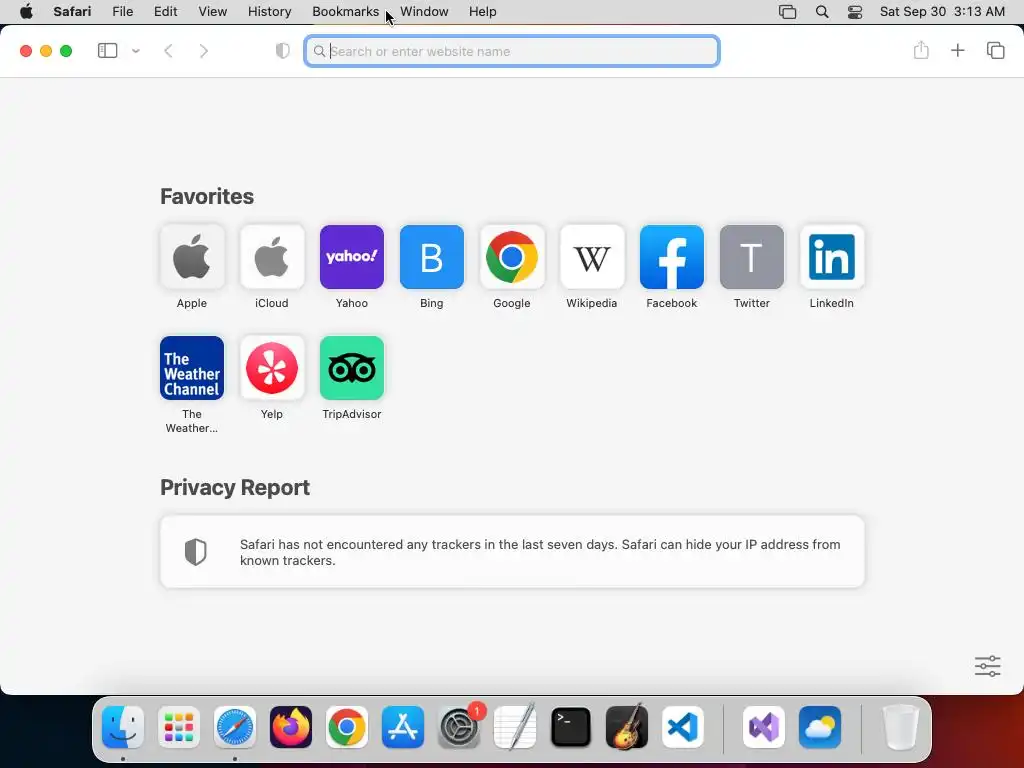Open the iCloud favorite

(x=272, y=257)
